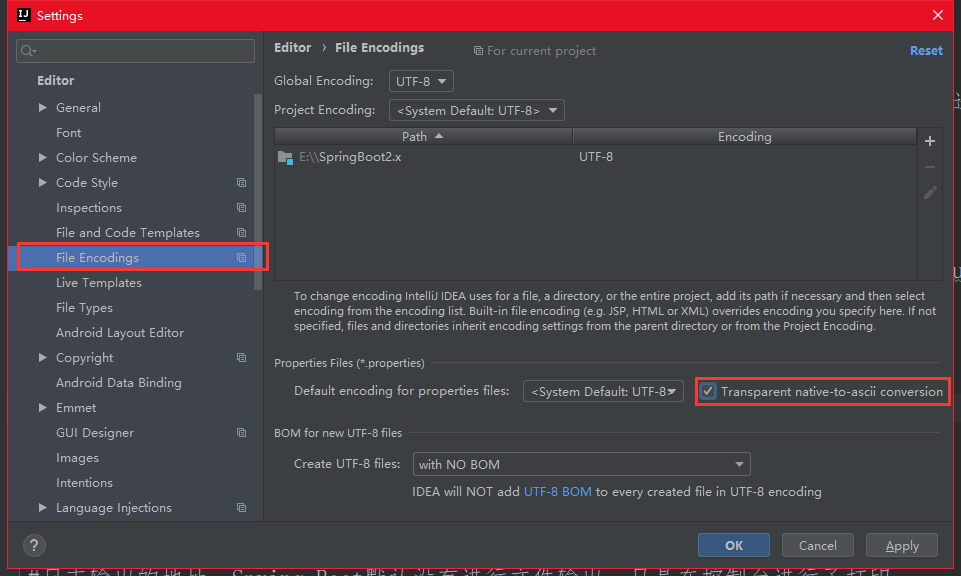Screen dimensions: 961x576
Task: Expand the Color Scheme tree node
Action: pyautogui.click(x=42, y=157)
